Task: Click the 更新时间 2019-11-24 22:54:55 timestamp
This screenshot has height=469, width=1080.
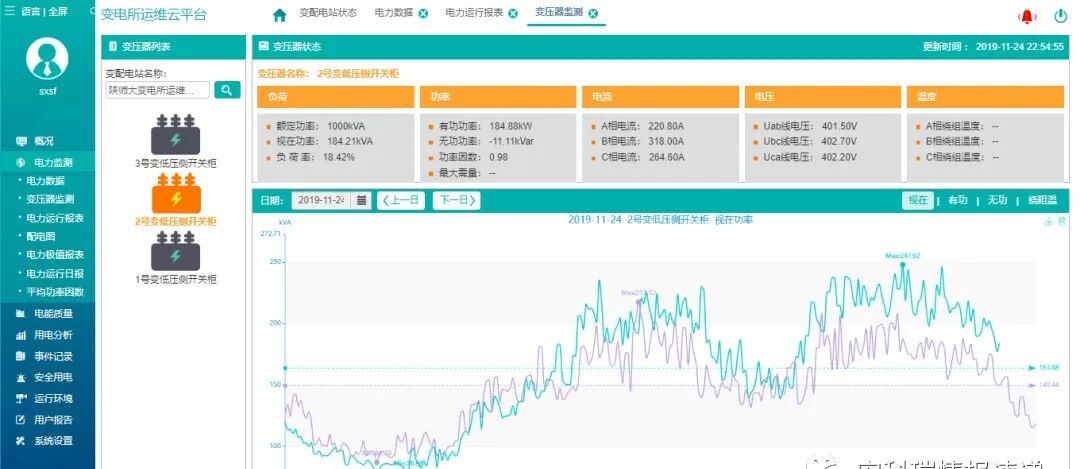Action: (993, 47)
